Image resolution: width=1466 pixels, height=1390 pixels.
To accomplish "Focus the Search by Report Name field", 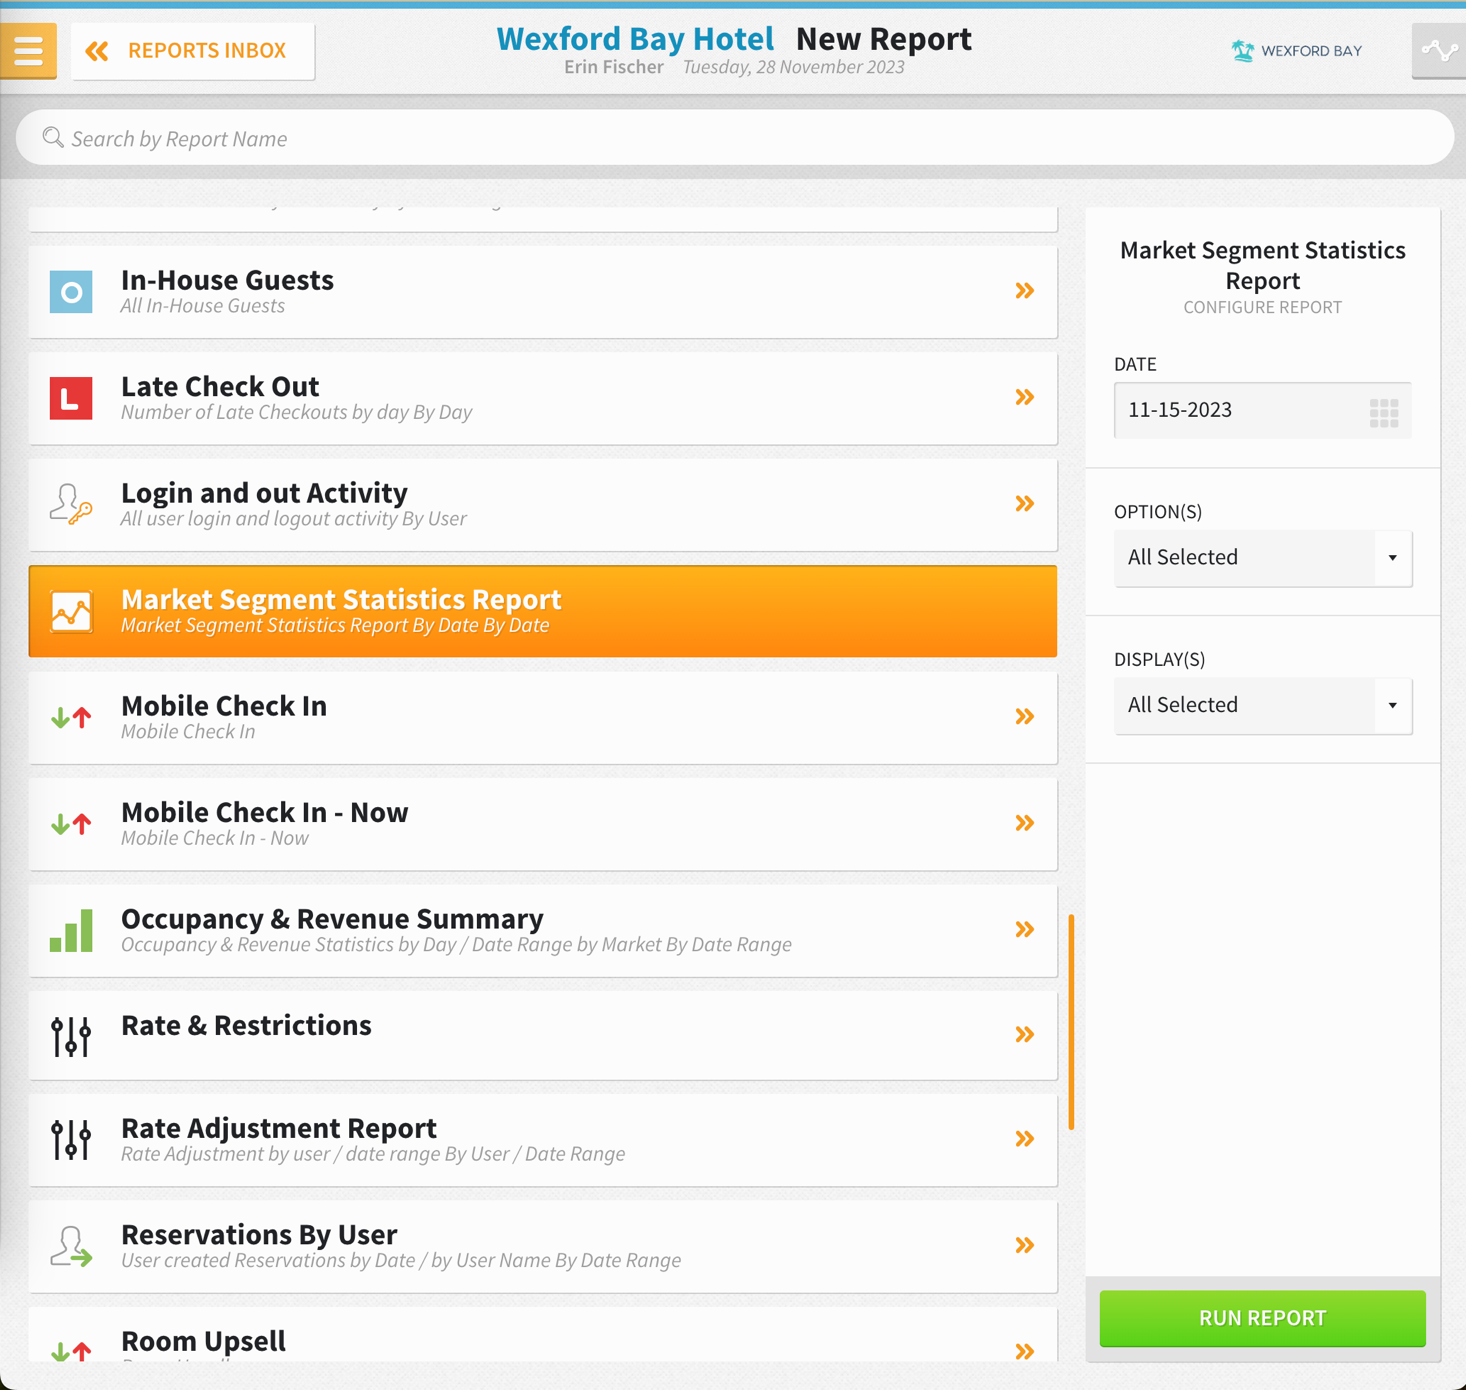I will [x=735, y=138].
